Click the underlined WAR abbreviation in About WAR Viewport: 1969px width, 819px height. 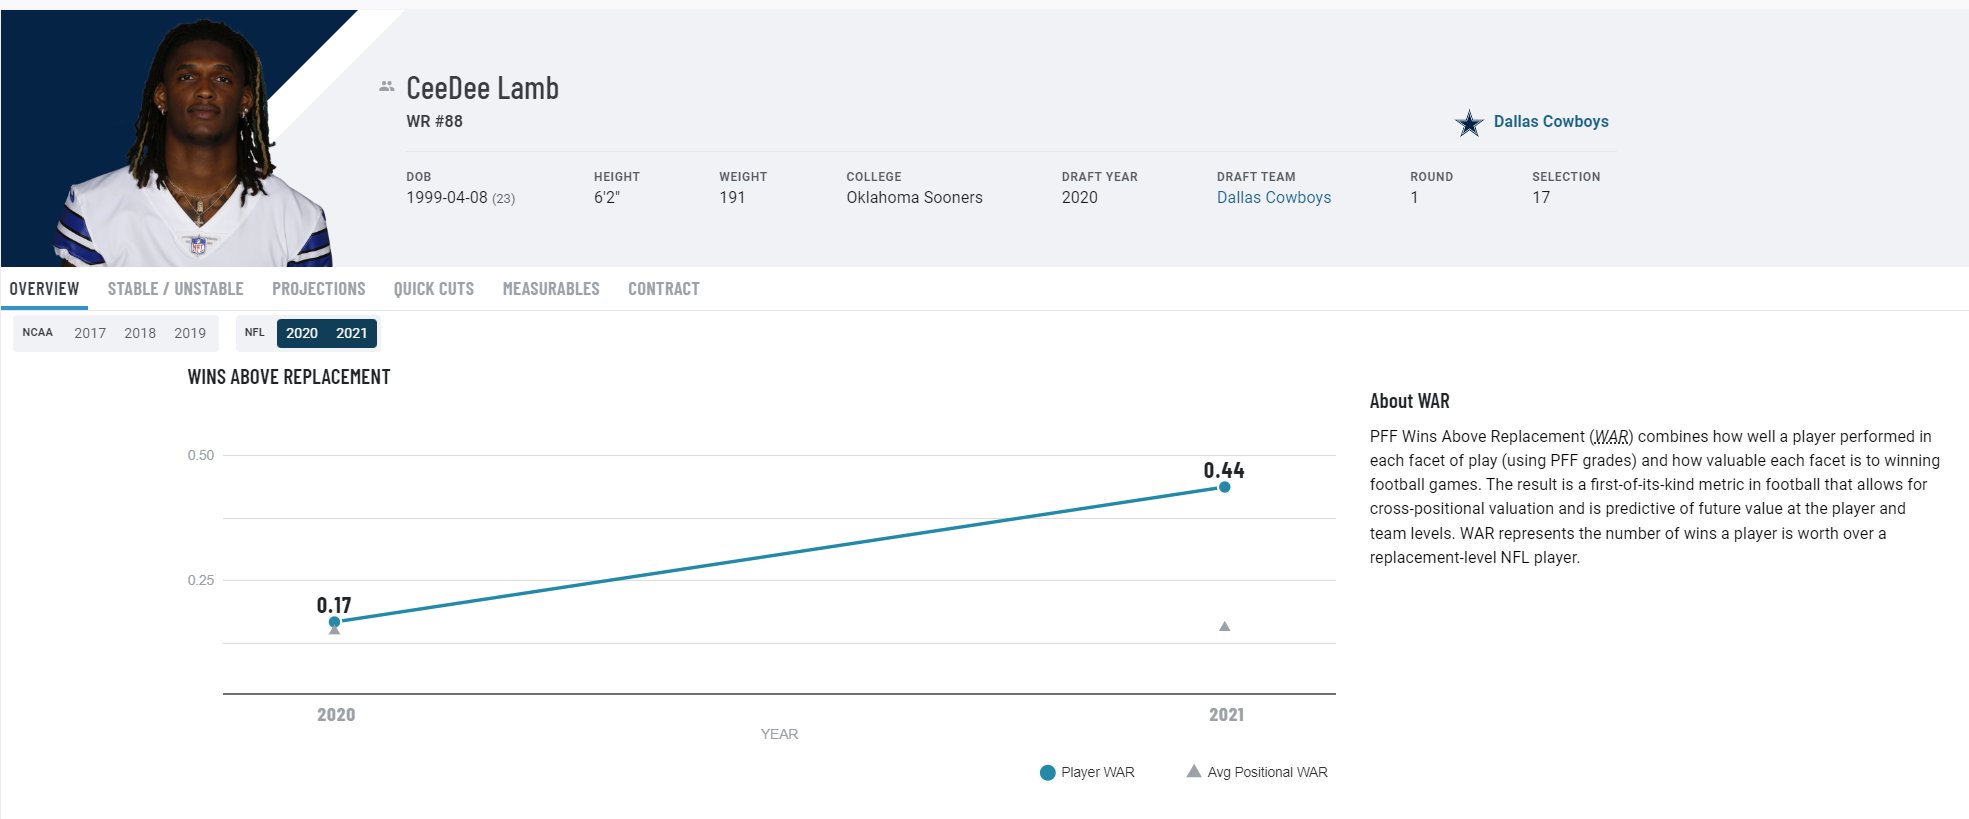pos(1611,437)
